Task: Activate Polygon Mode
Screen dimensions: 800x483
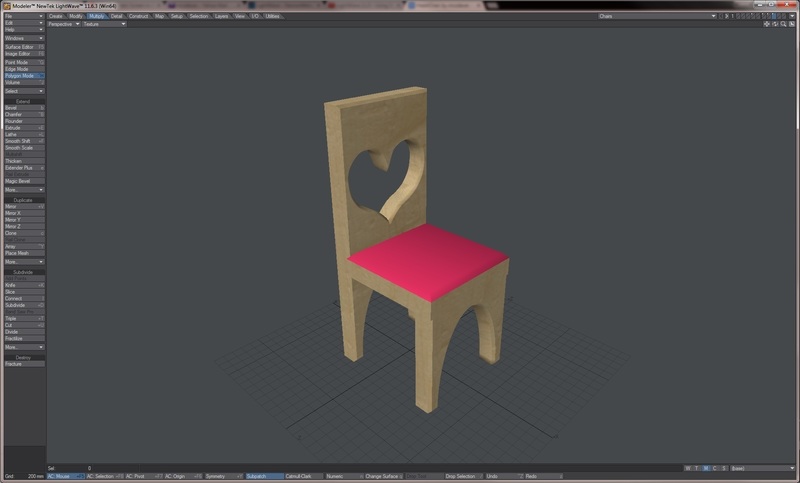Action: [x=24, y=75]
